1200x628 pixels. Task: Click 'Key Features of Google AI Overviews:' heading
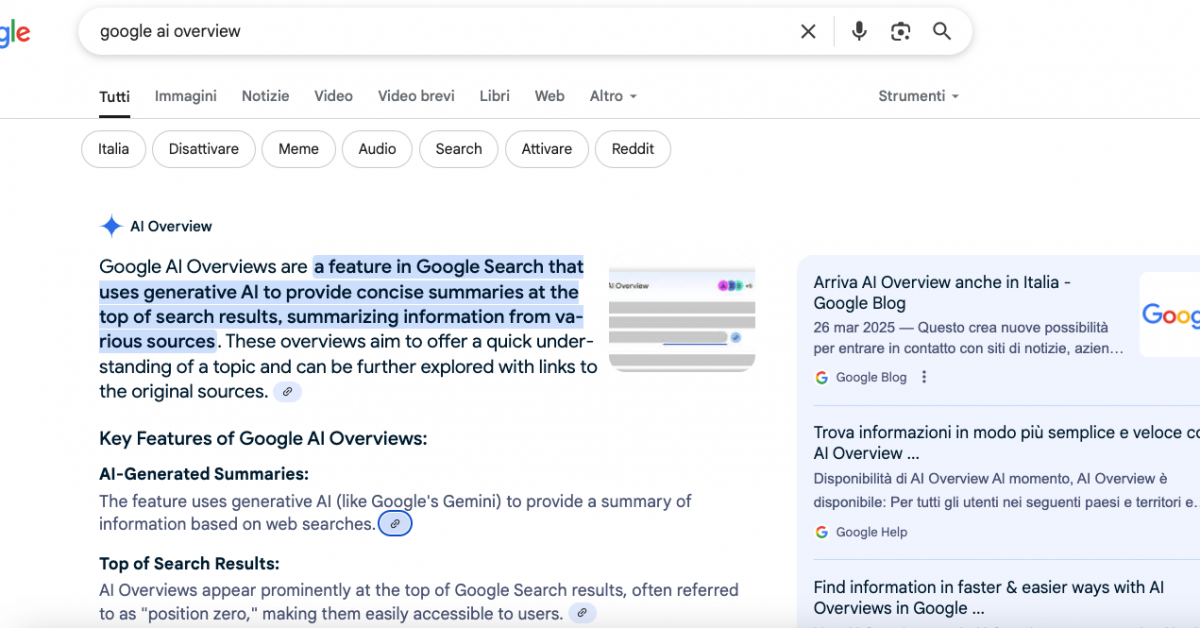pos(263,438)
